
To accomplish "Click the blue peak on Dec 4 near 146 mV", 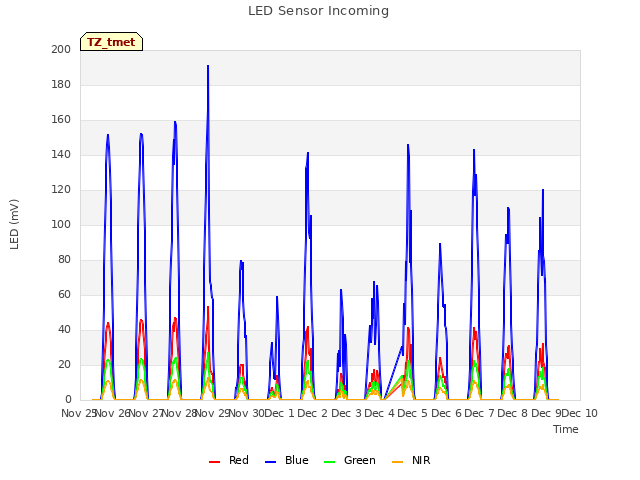I will [x=408, y=145].
